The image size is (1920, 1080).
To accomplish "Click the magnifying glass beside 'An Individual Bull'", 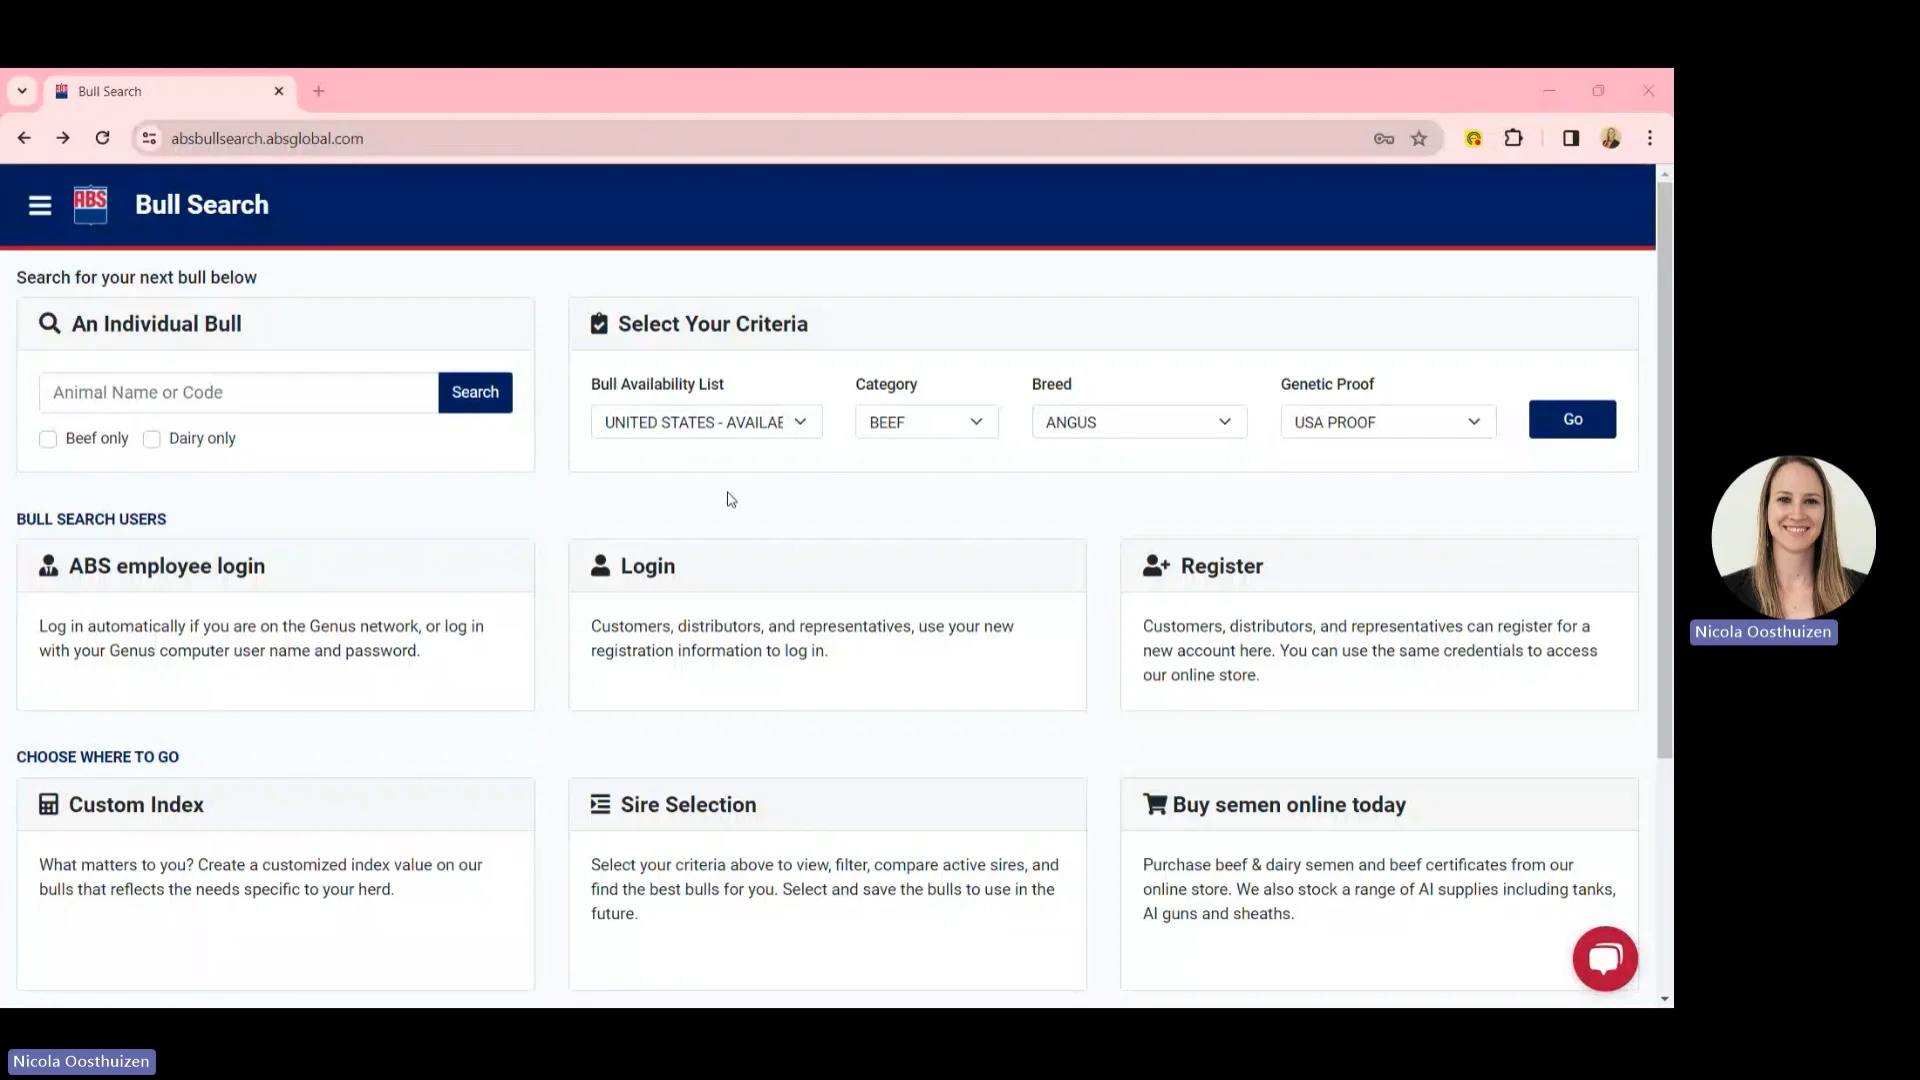I will pos(49,323).
